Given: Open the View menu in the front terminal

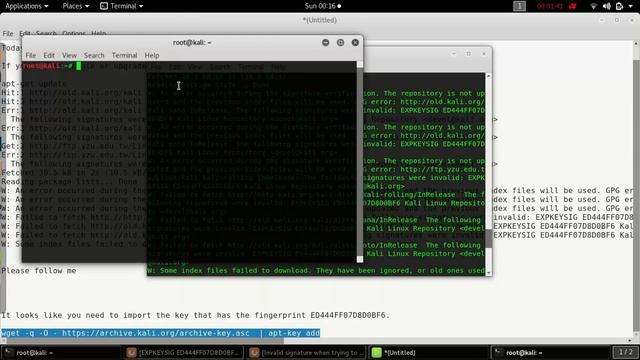Looking at the screenshot, I should [69, 56].
